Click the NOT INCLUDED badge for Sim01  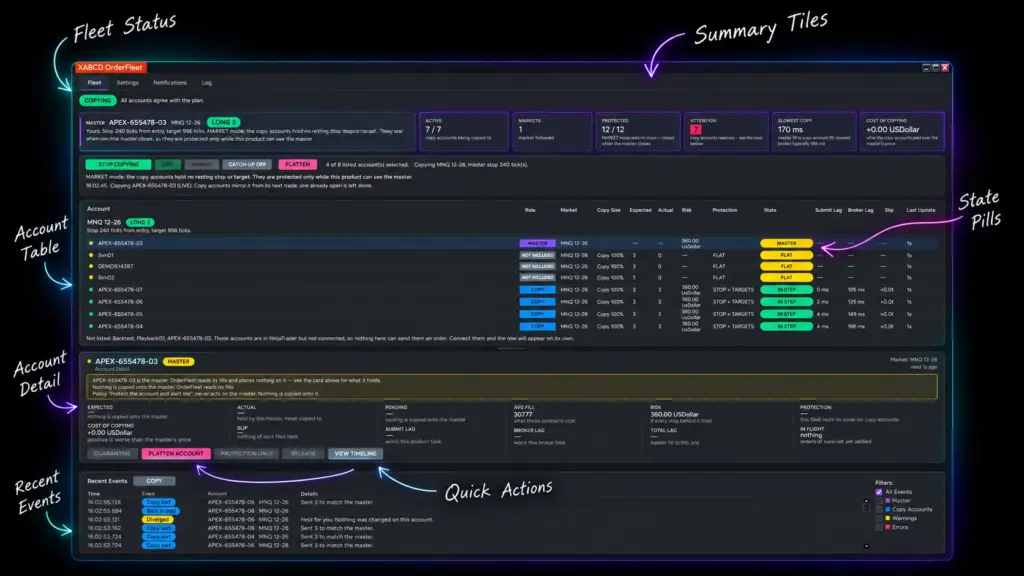(x=537, y=255)
